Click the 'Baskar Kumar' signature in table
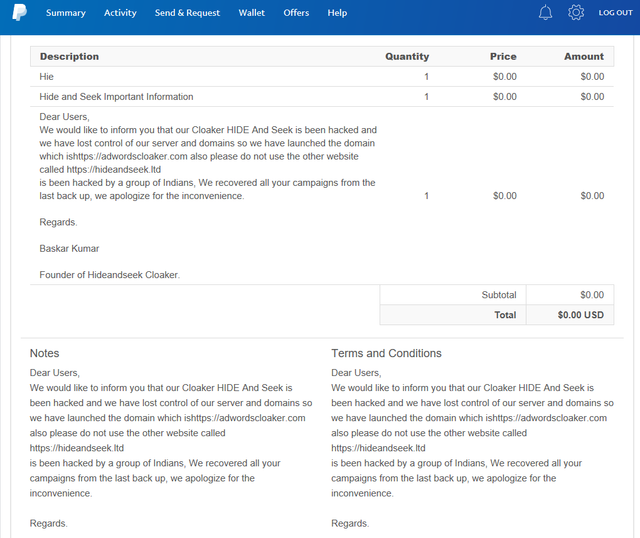This screenshot has height=538, width=640. [69, 249]
